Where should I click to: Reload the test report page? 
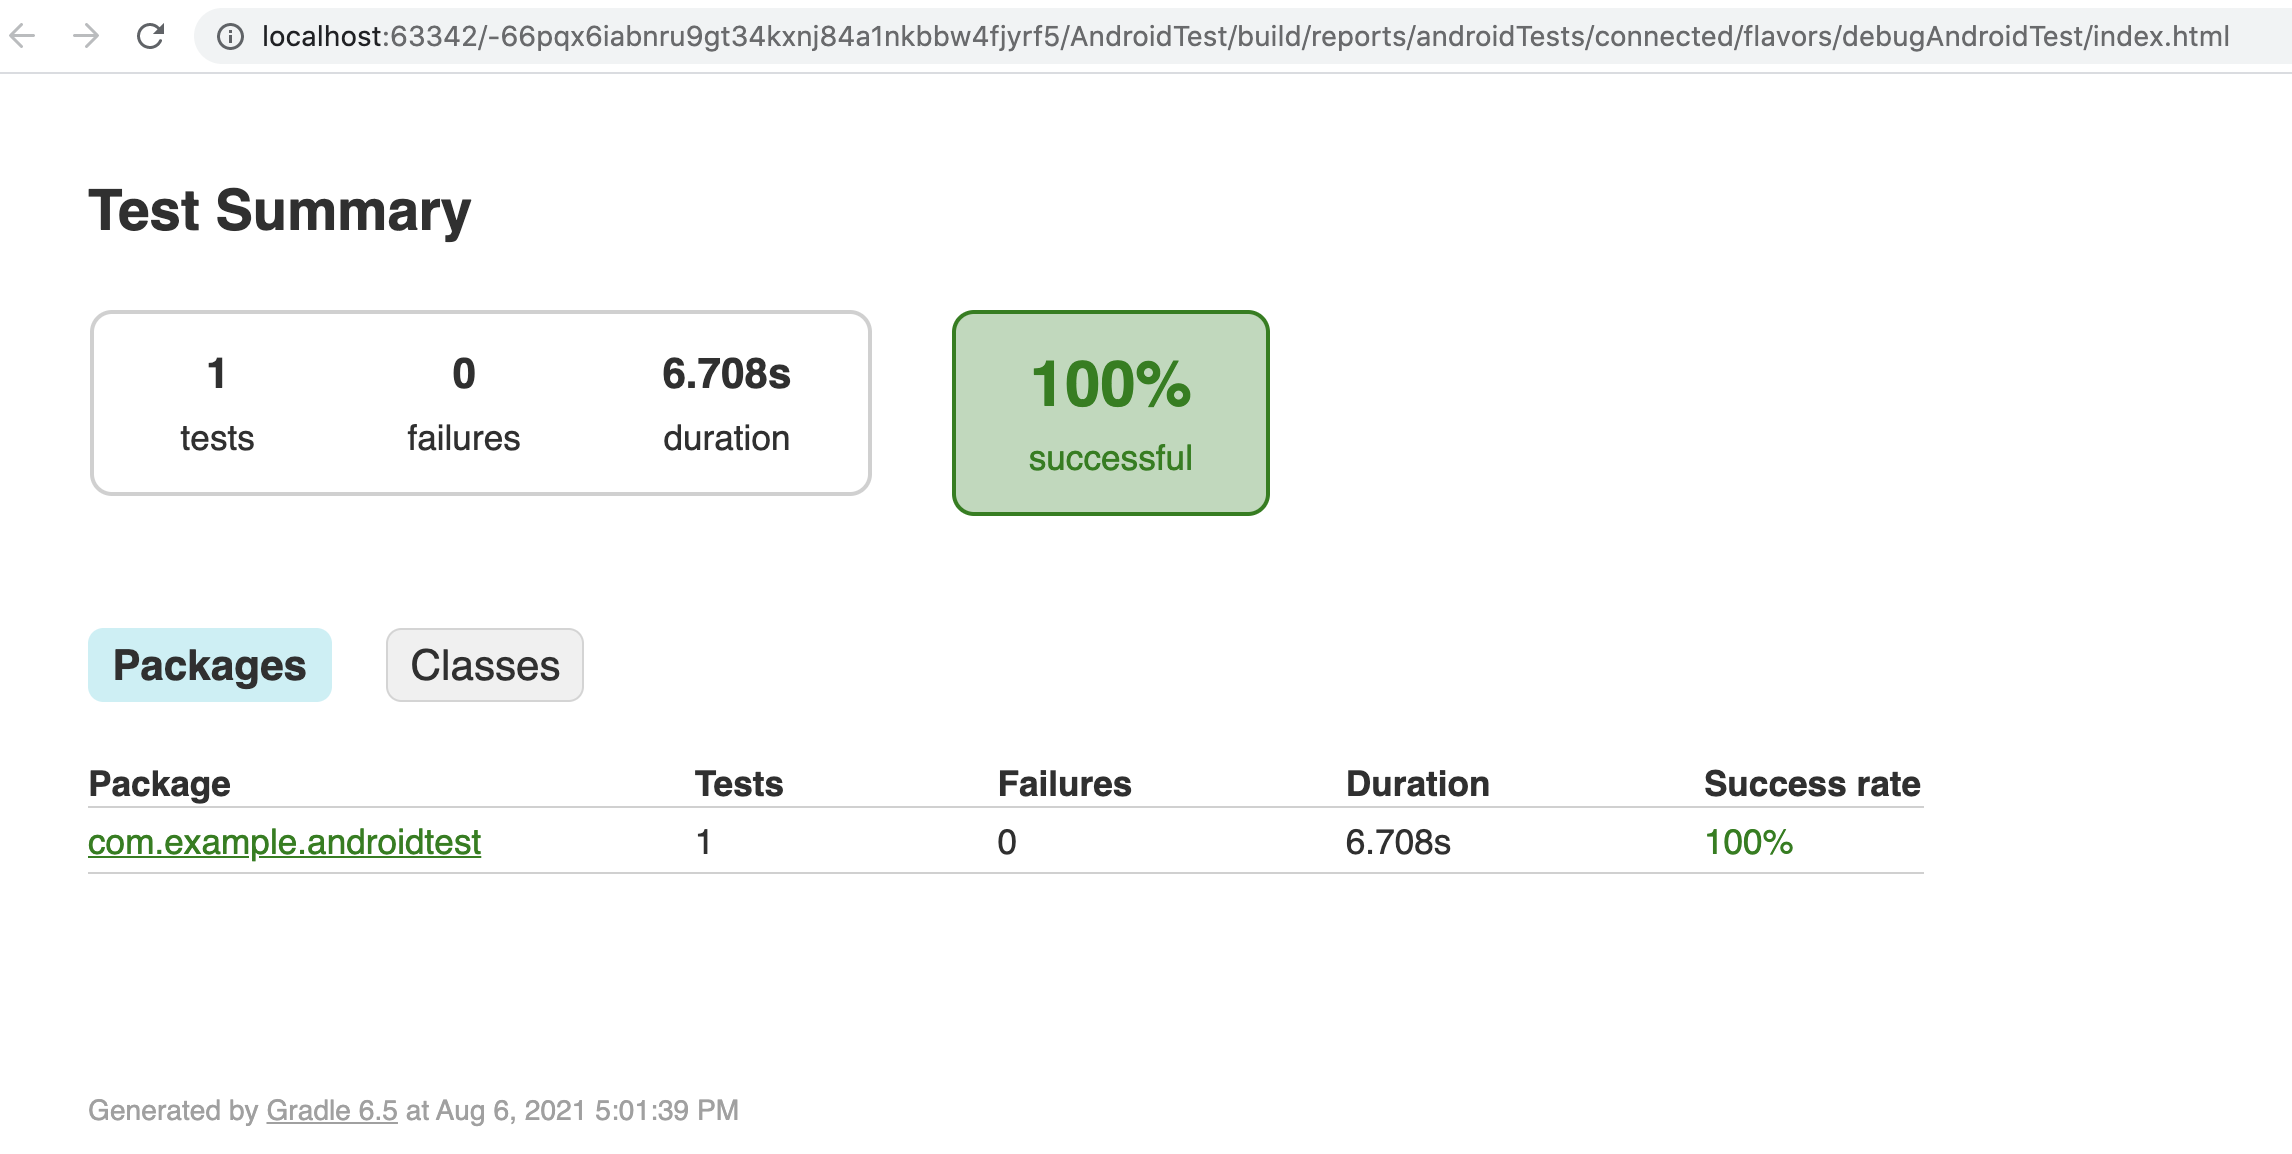(x=150, y=37)
